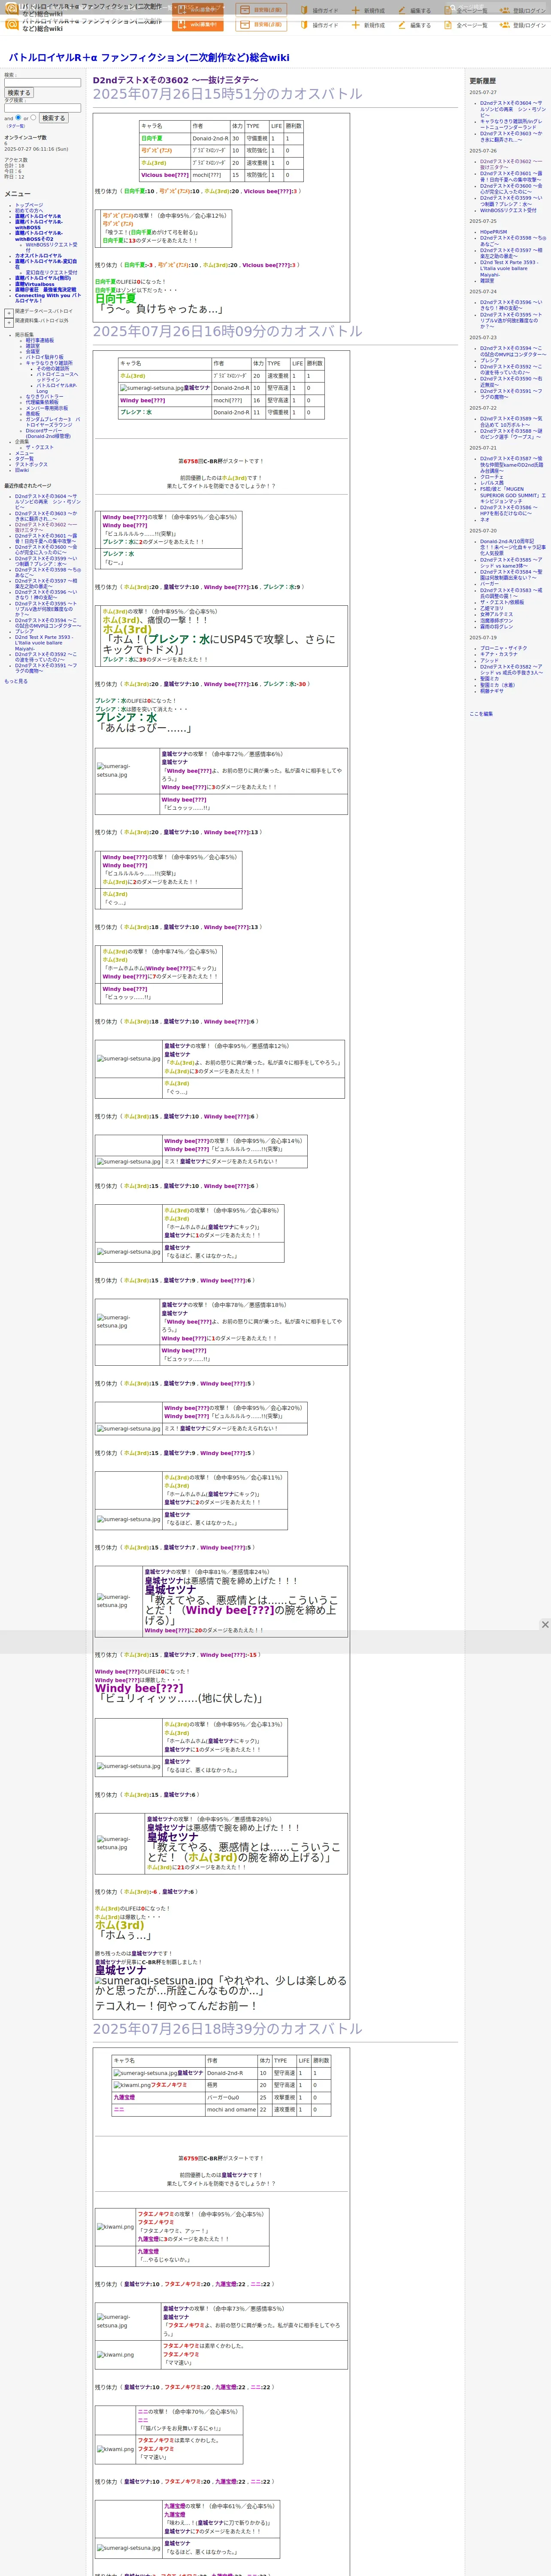The height and width of the screenshot is (2576, 551).
Task: Click page heading D2ndテストXその3602 〜一抜け三タテ〜
Action: (x=175, y=80)
